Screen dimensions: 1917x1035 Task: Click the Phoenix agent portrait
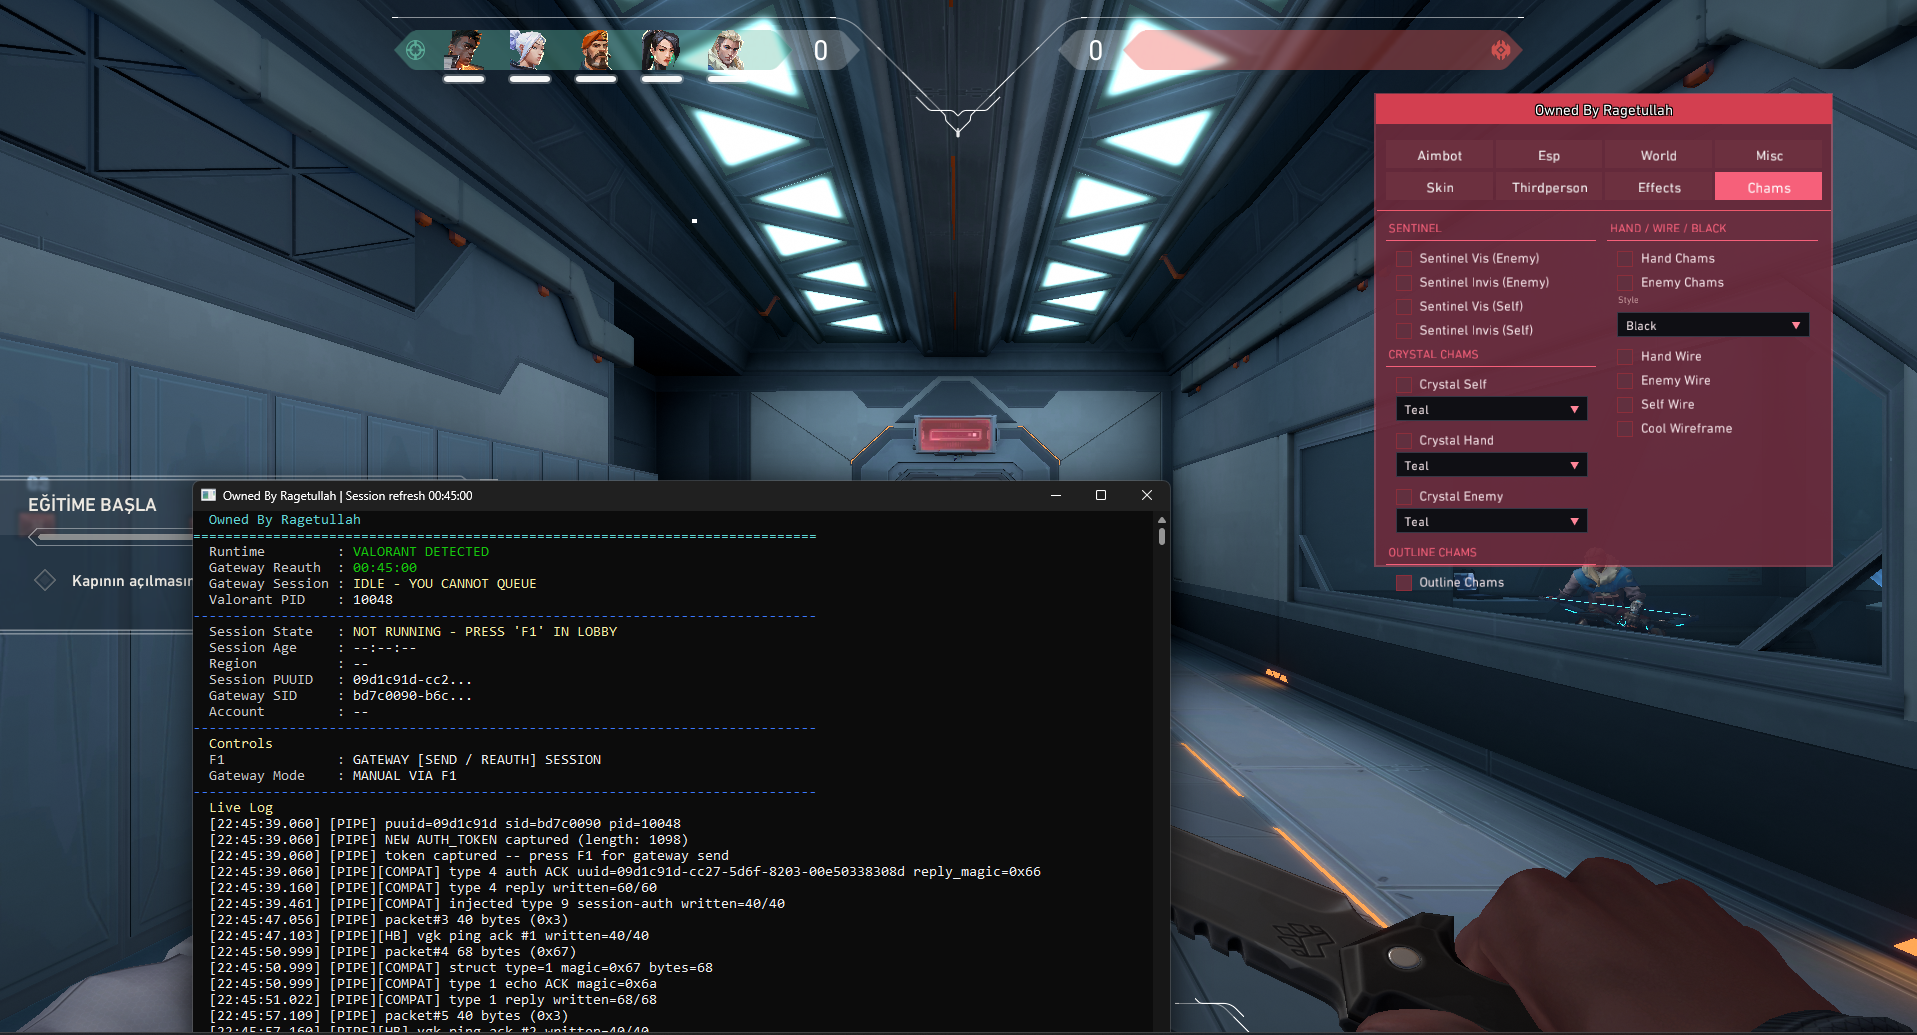click(x=464, y=50)
